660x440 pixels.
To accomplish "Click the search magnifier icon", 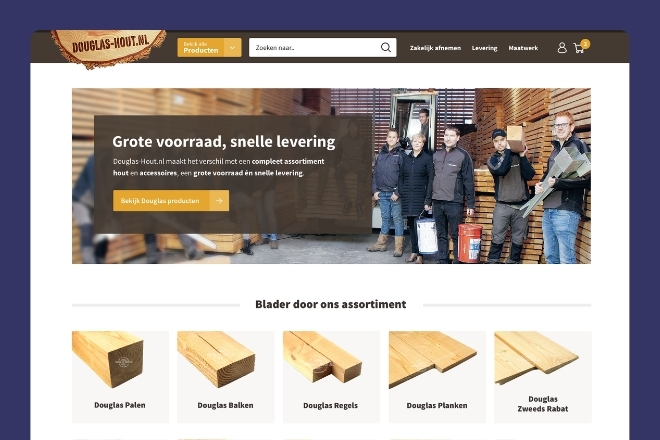I will 386,48.
